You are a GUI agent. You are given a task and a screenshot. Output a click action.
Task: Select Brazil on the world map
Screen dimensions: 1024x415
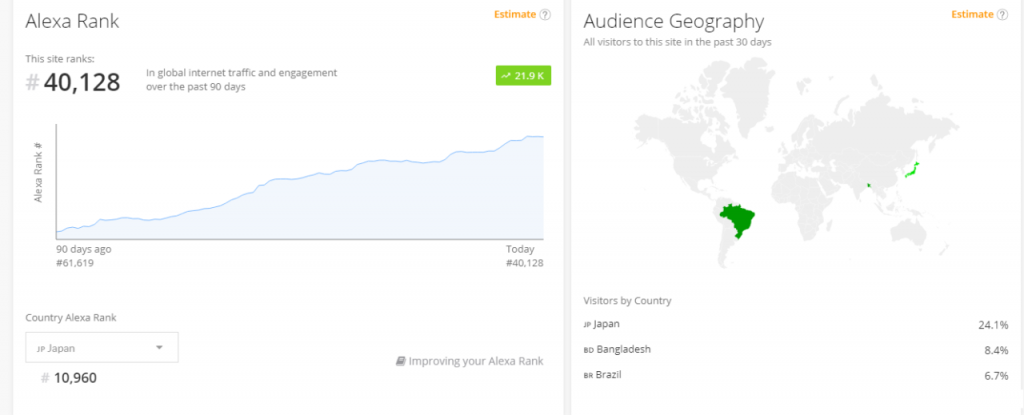coord(740,220)
